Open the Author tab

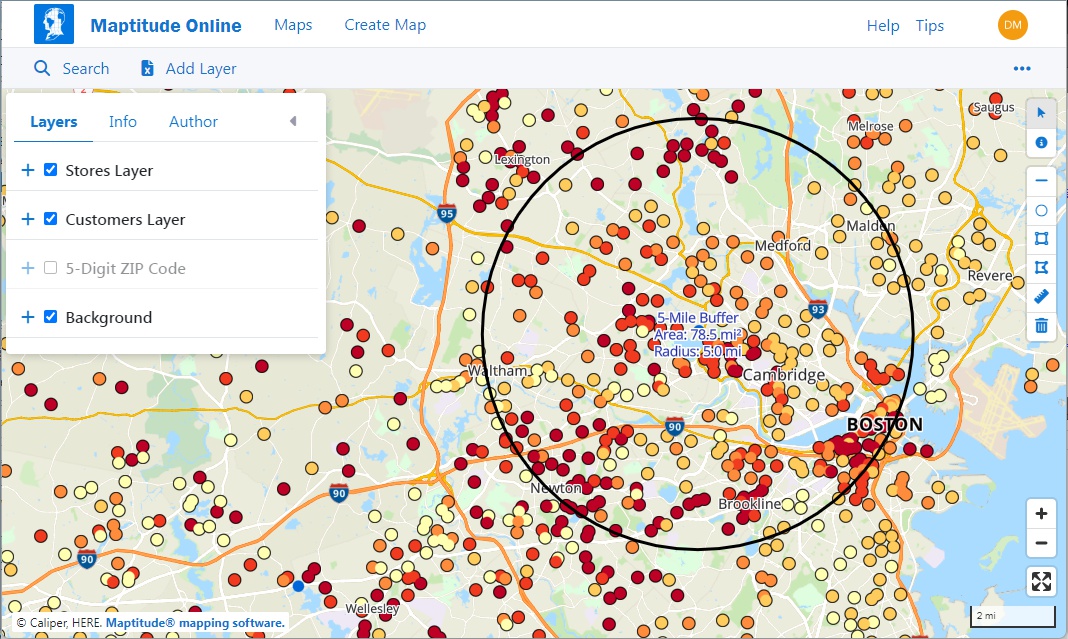[x=193, y=122]
